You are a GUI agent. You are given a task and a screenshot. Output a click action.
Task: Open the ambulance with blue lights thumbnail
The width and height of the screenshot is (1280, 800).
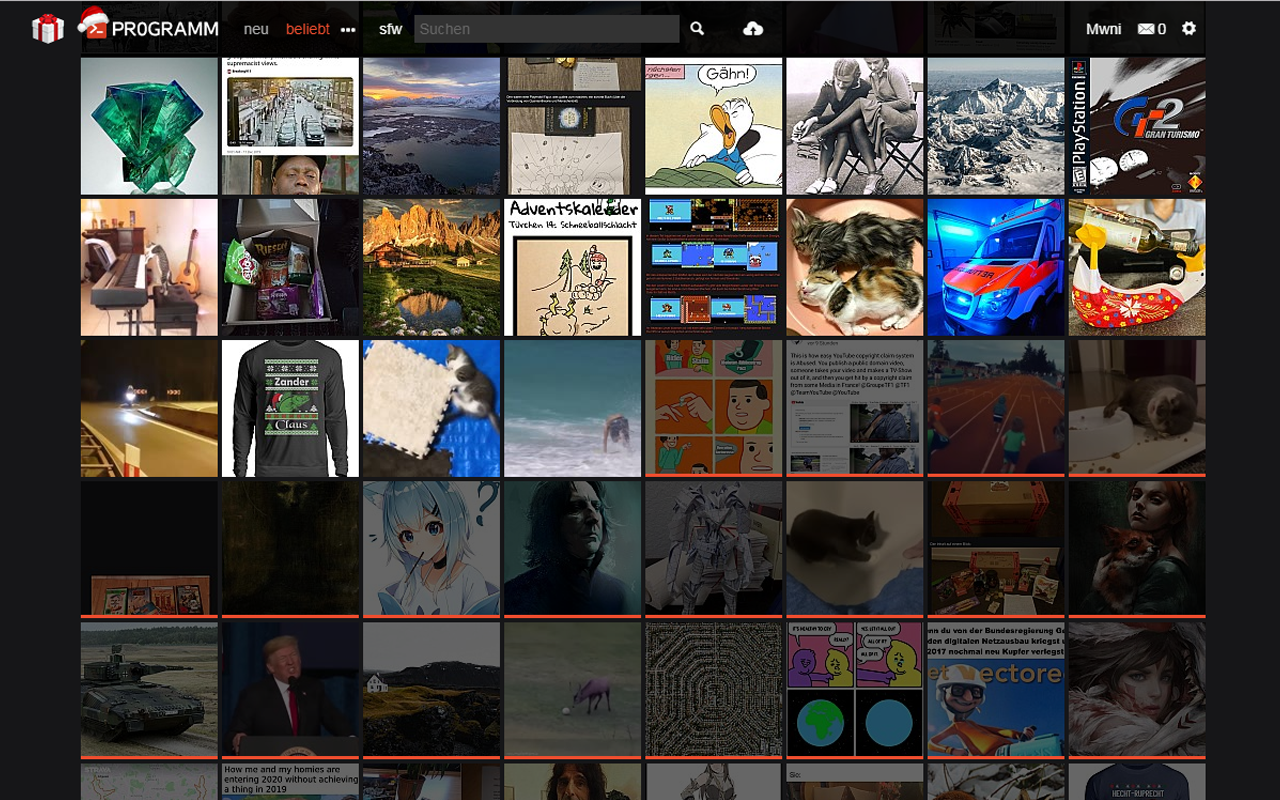(996, 267)
